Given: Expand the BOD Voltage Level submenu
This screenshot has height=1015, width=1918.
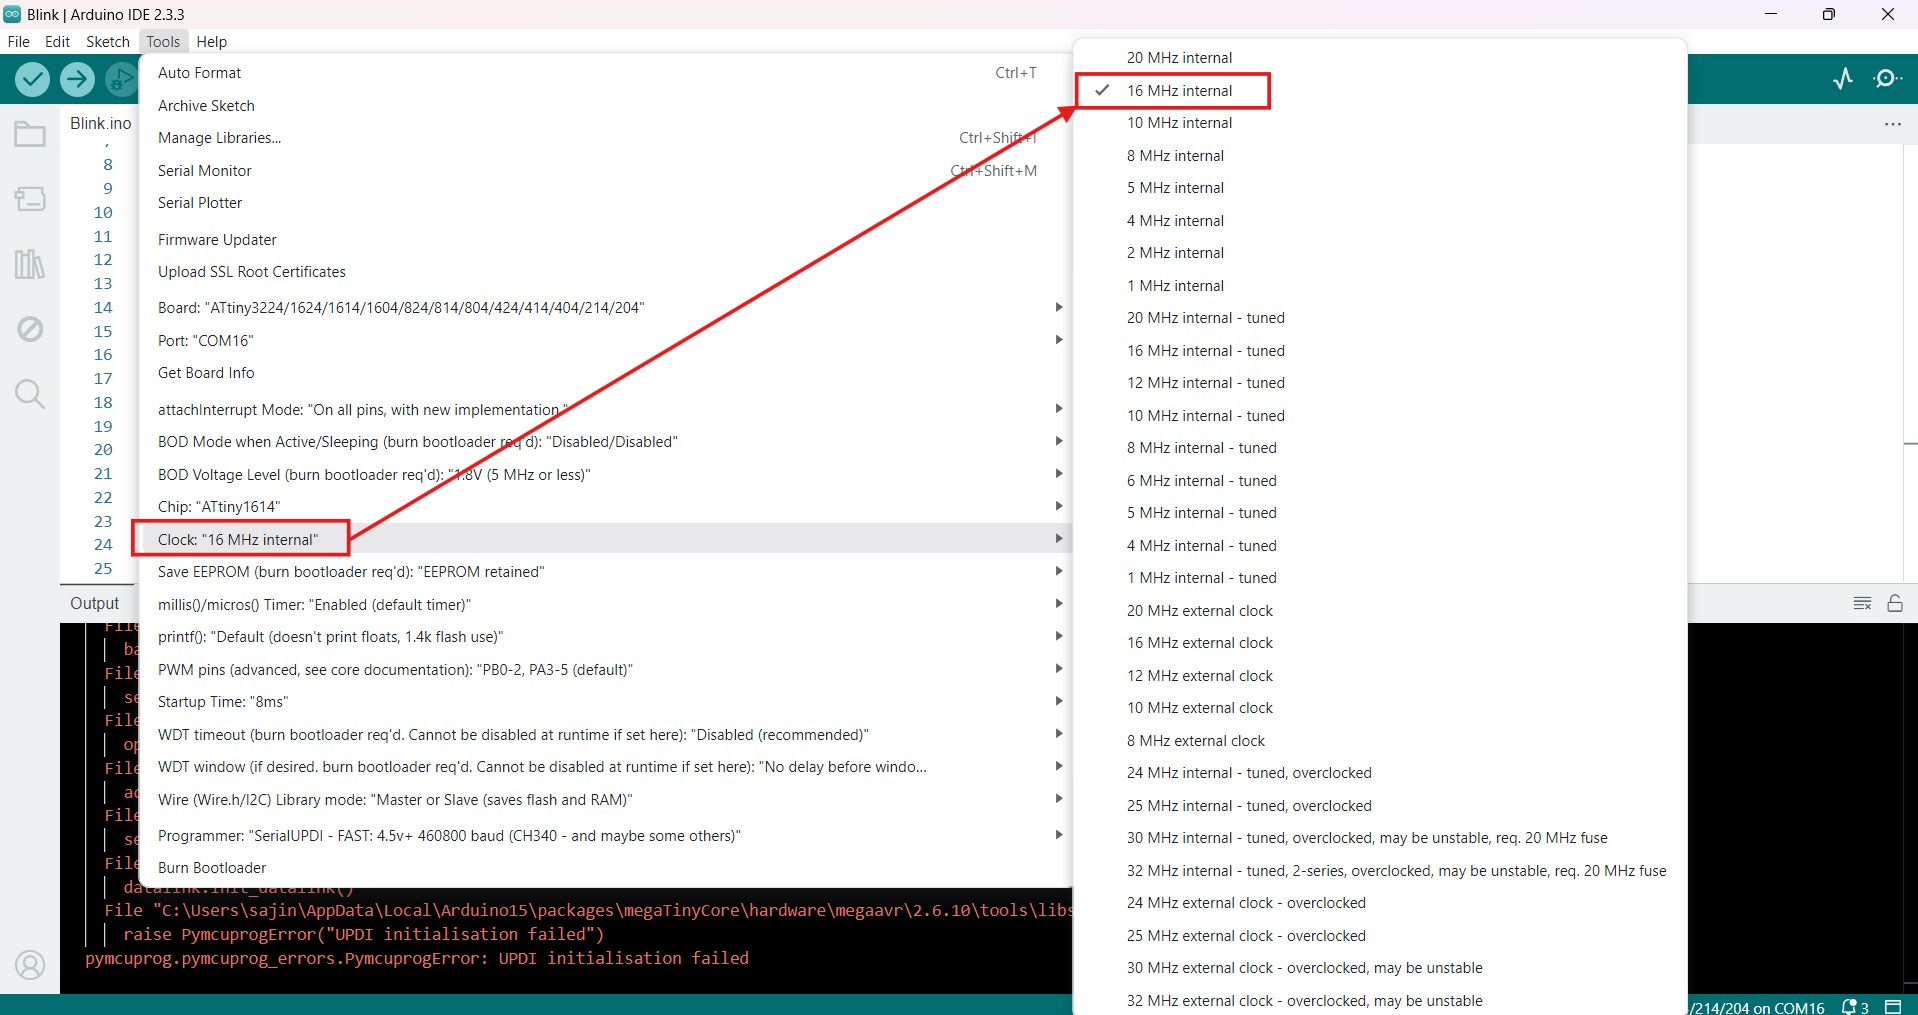Looking at the screenshot, I should (x=604, y=475).
